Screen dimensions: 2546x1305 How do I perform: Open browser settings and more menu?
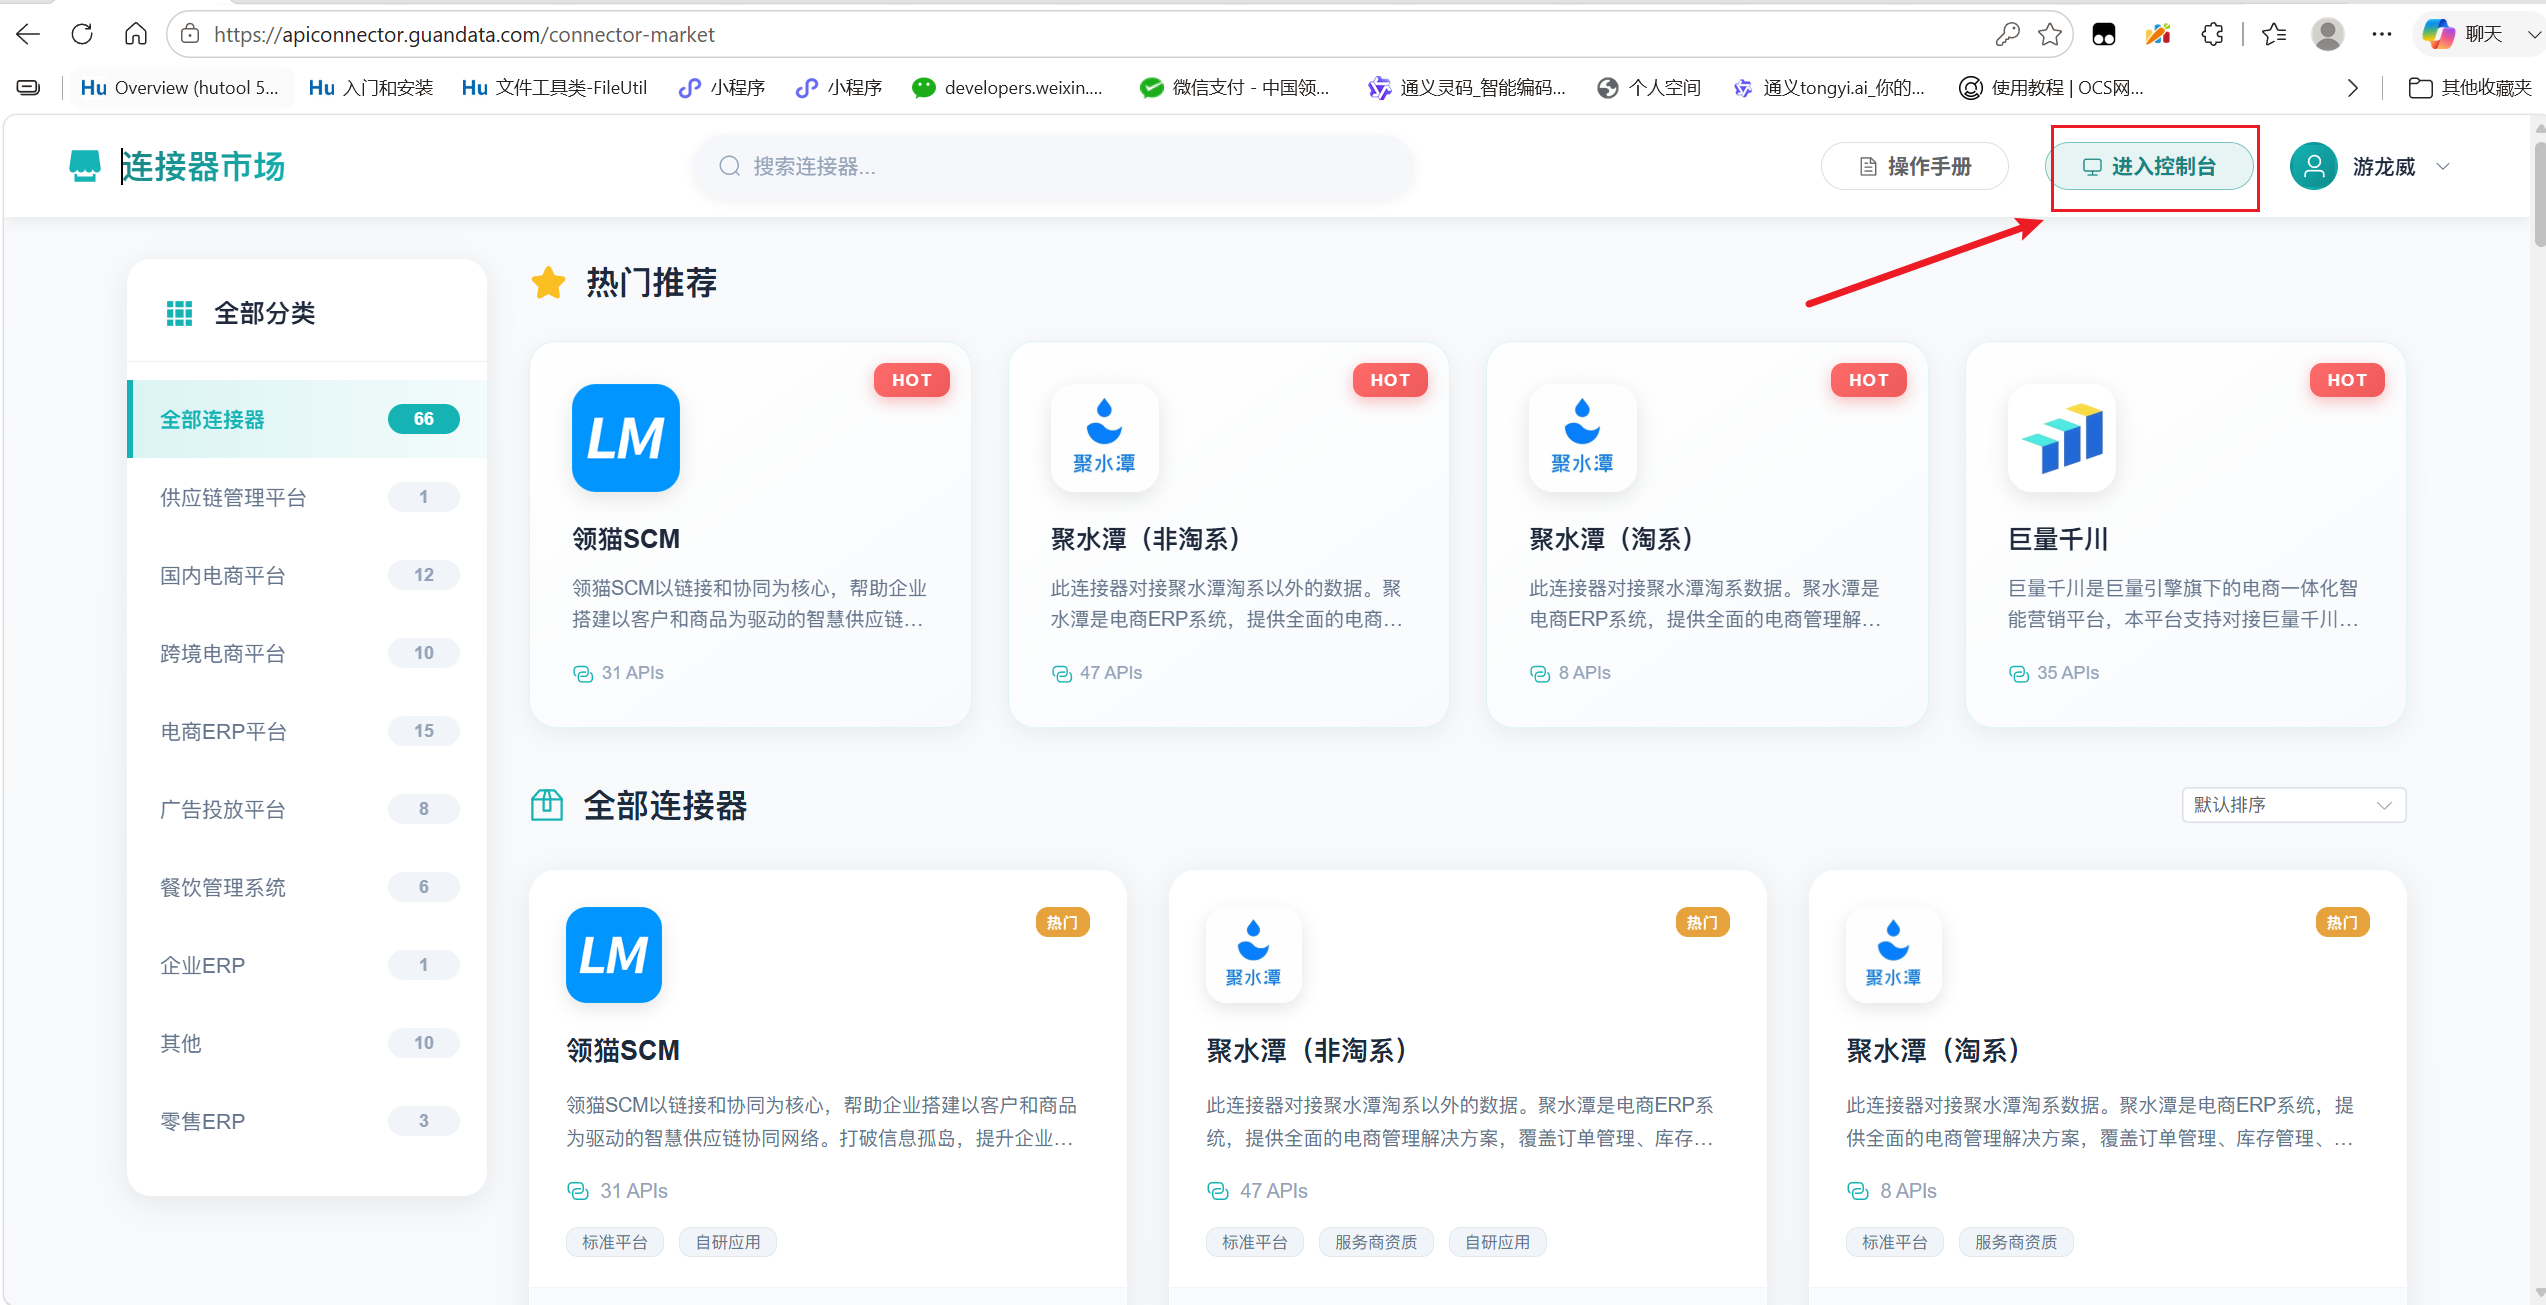(2382, 34)
